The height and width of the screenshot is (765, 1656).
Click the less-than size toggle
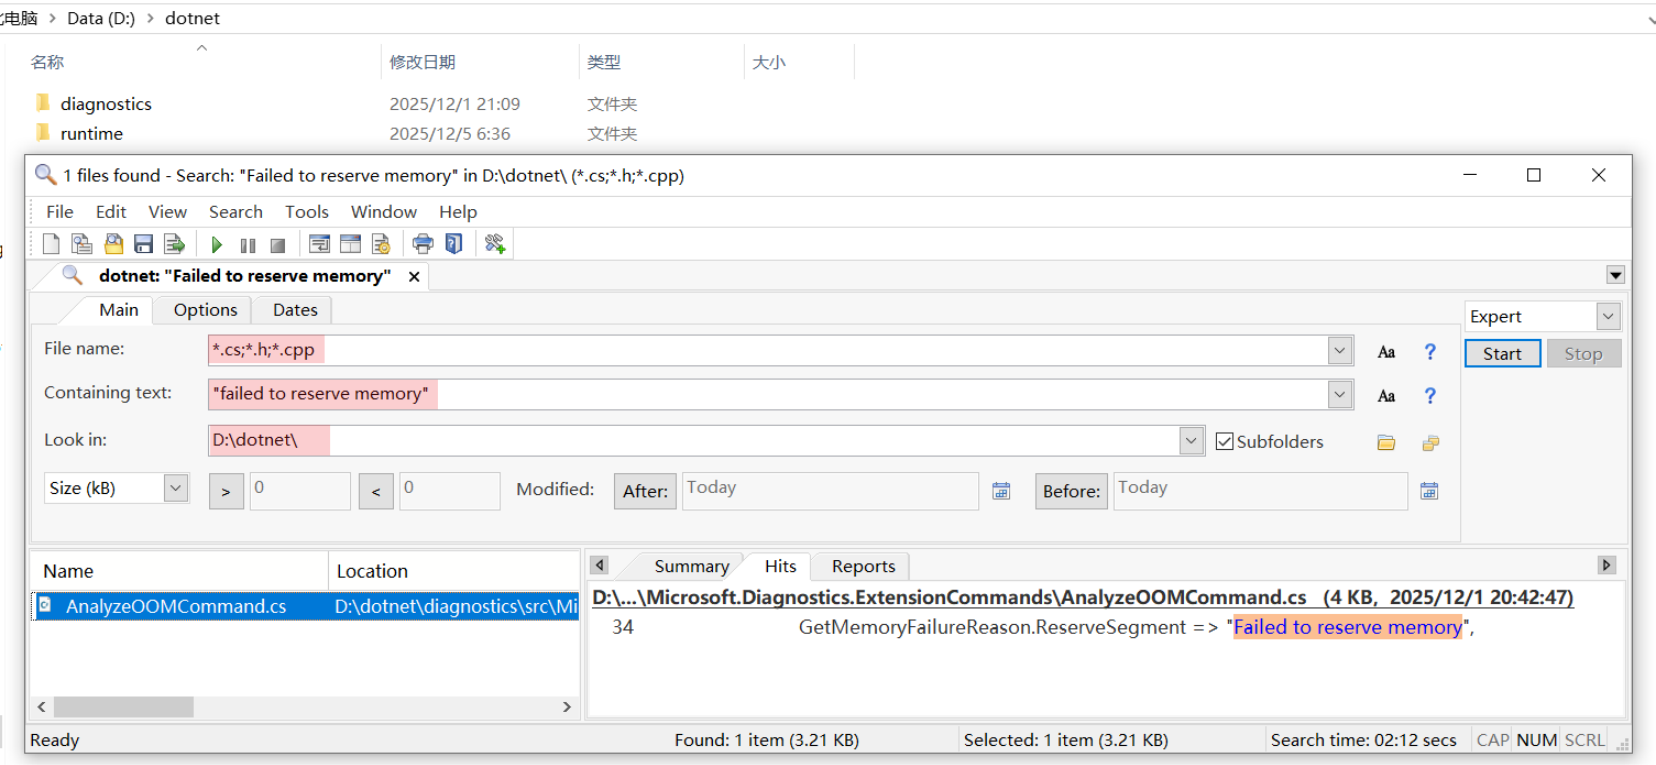point(376,491)
